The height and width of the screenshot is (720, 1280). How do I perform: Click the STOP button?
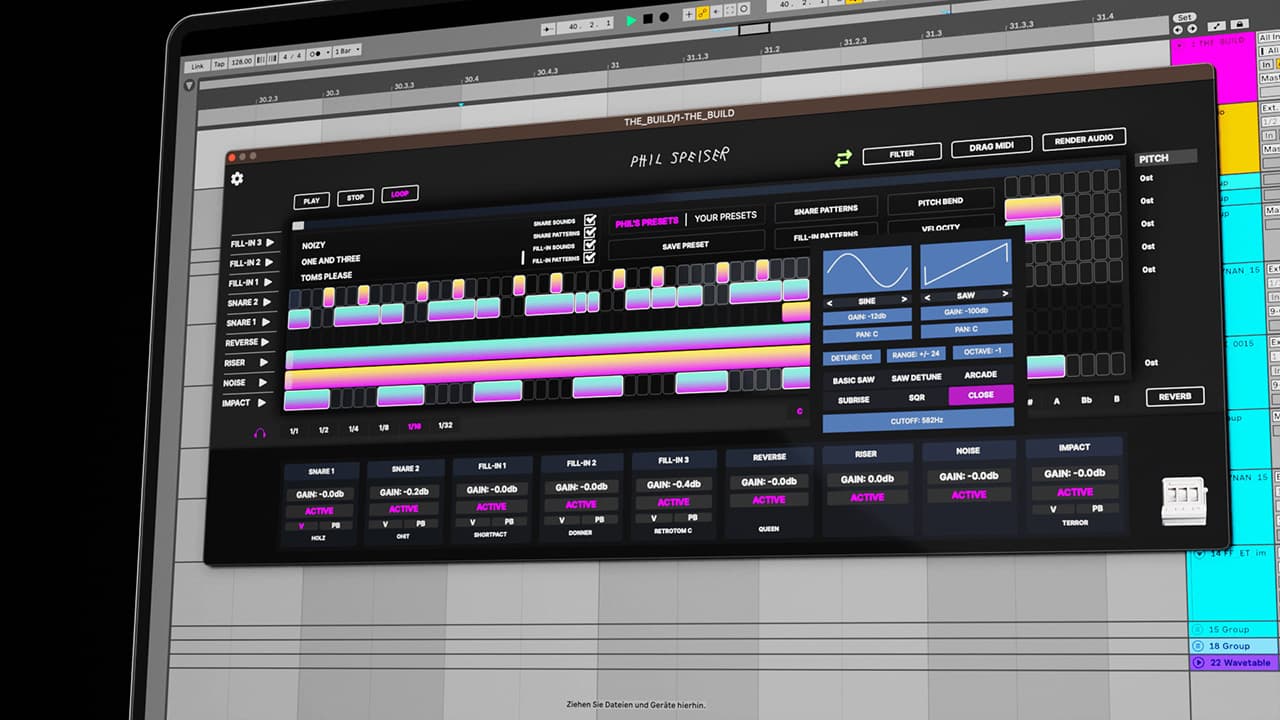click(x=355, y=198)
